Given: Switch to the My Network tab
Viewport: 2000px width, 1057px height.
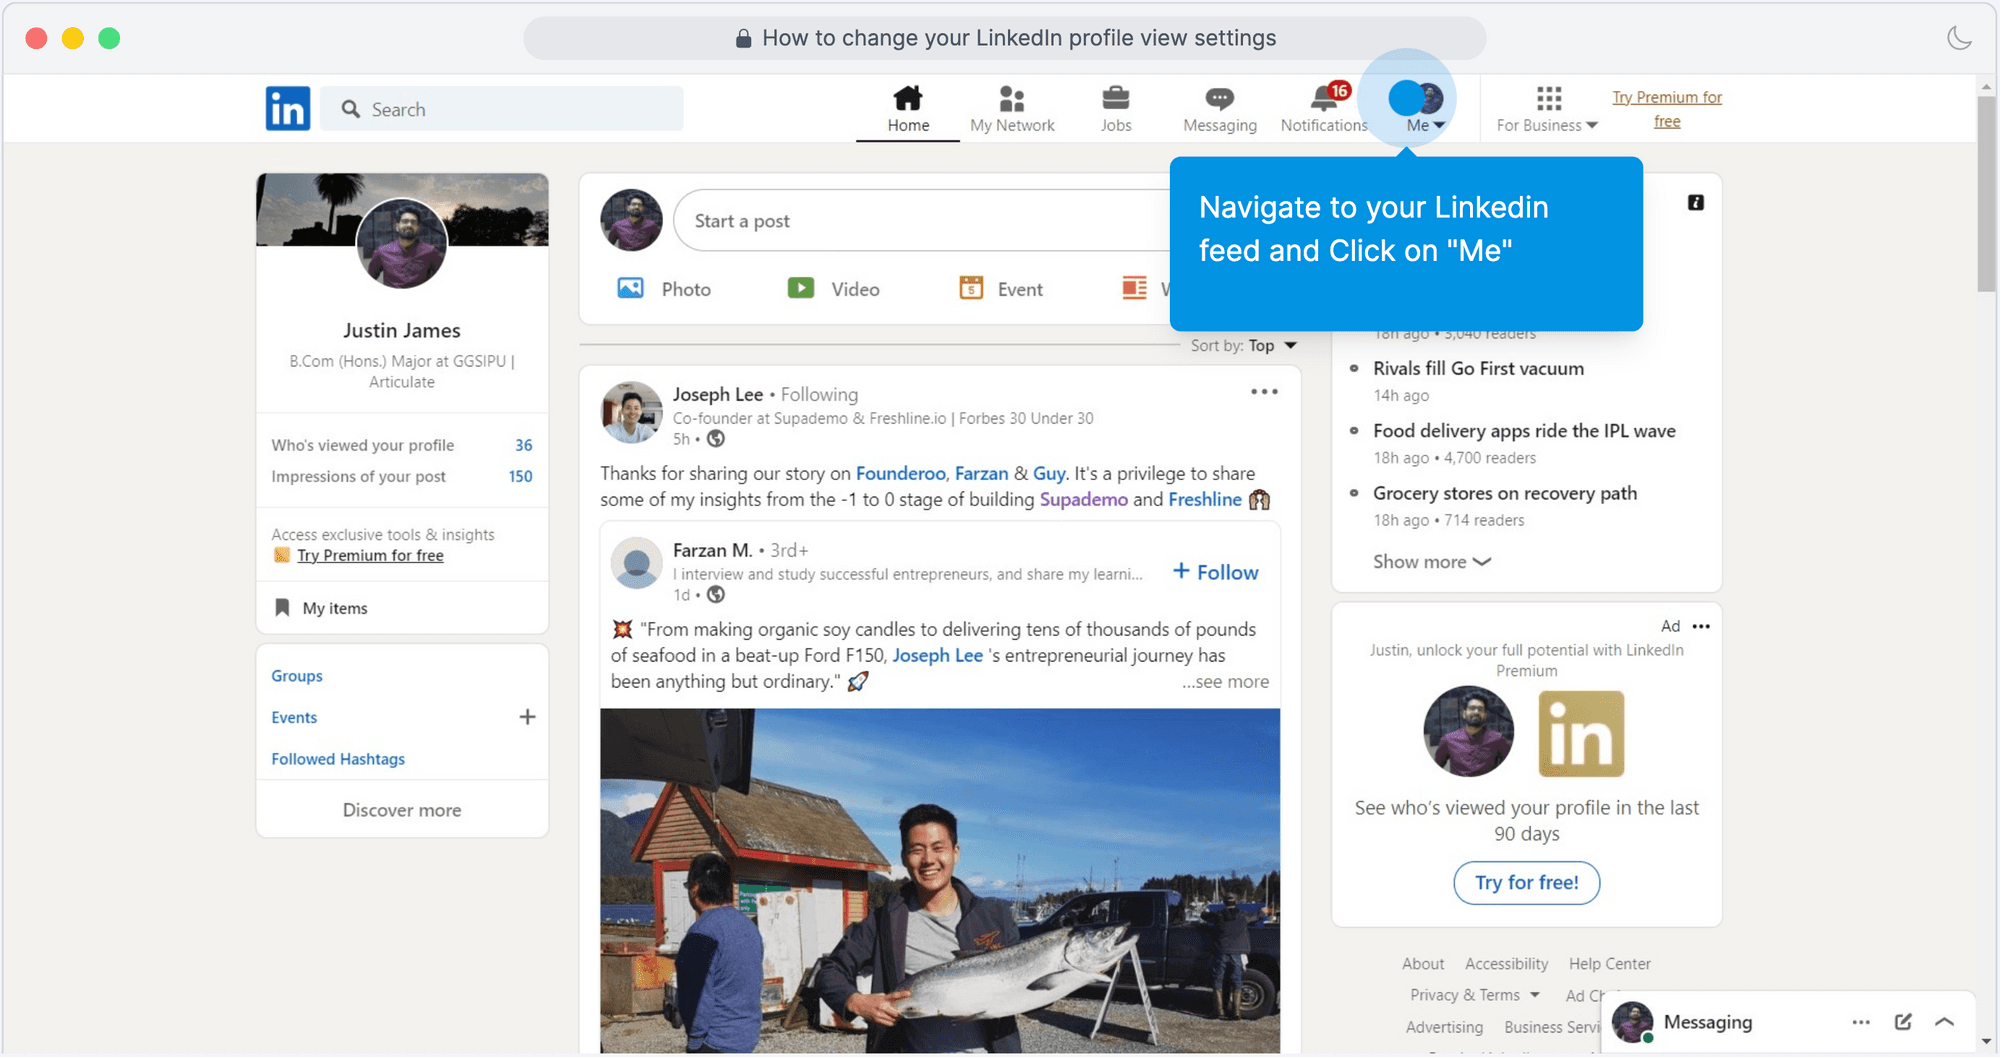Looking at the screenshot, I should pyautogui.click(x=1012, y=107).
